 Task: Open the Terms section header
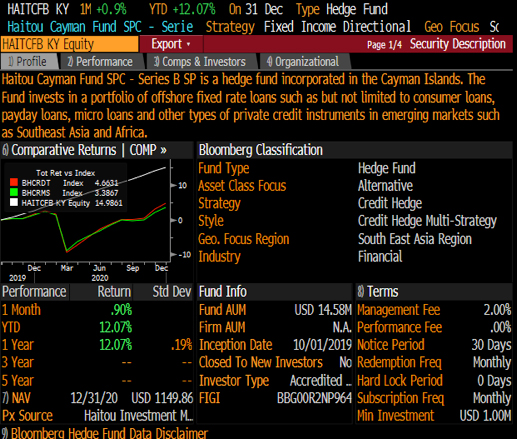(378, 292)
